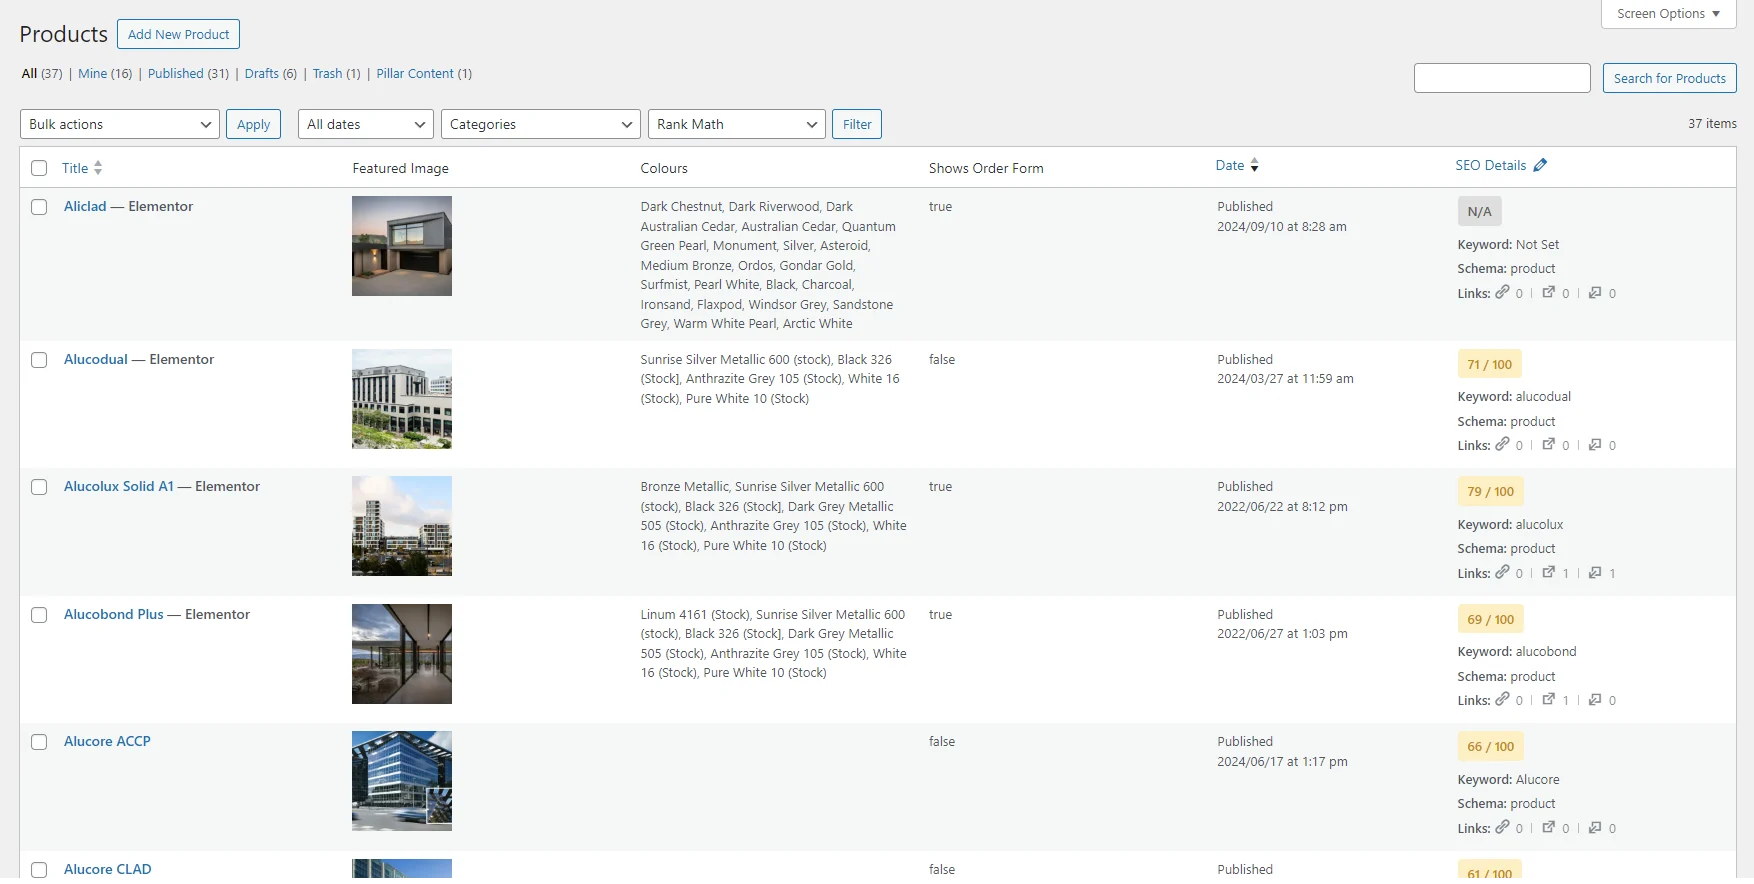Open the Alucolux Solid A1 link
1754x884 pixels.
tap(119, 487)
